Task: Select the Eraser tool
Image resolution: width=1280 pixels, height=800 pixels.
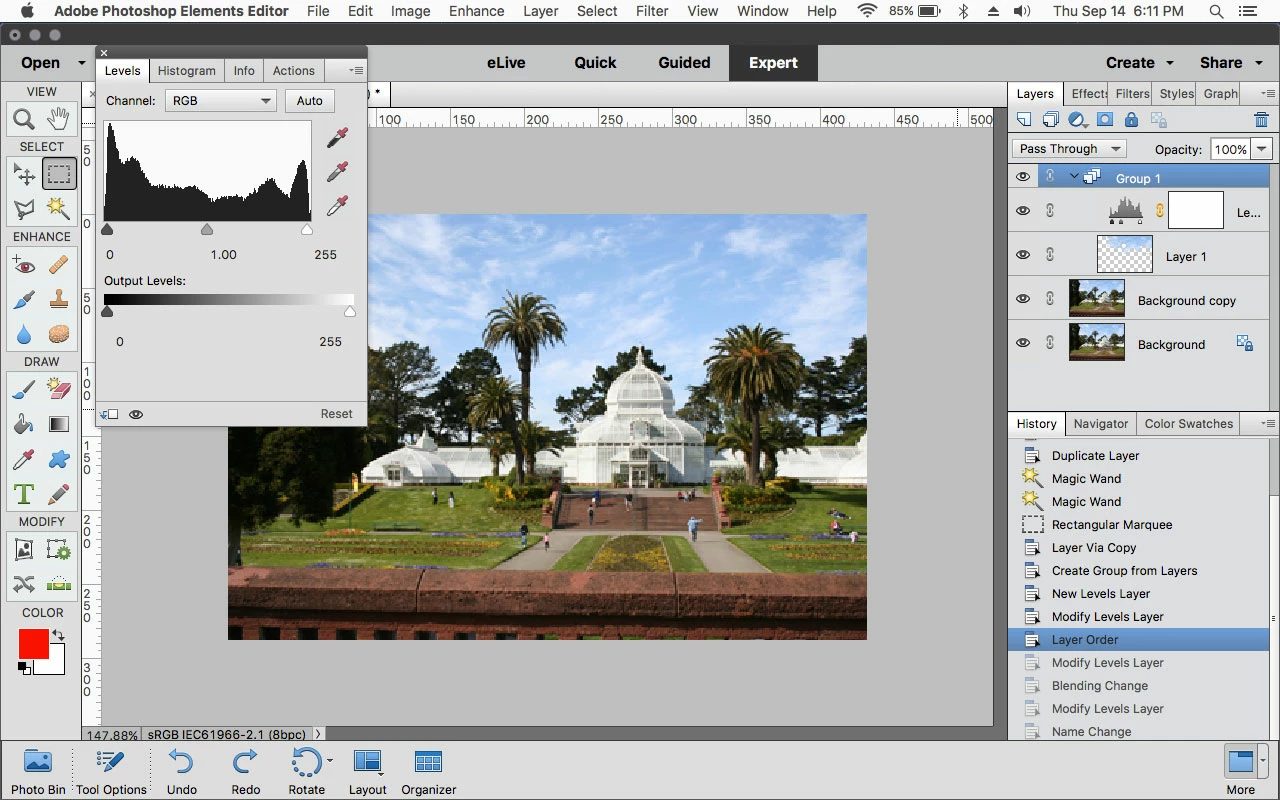Action: tap(58, 390)
